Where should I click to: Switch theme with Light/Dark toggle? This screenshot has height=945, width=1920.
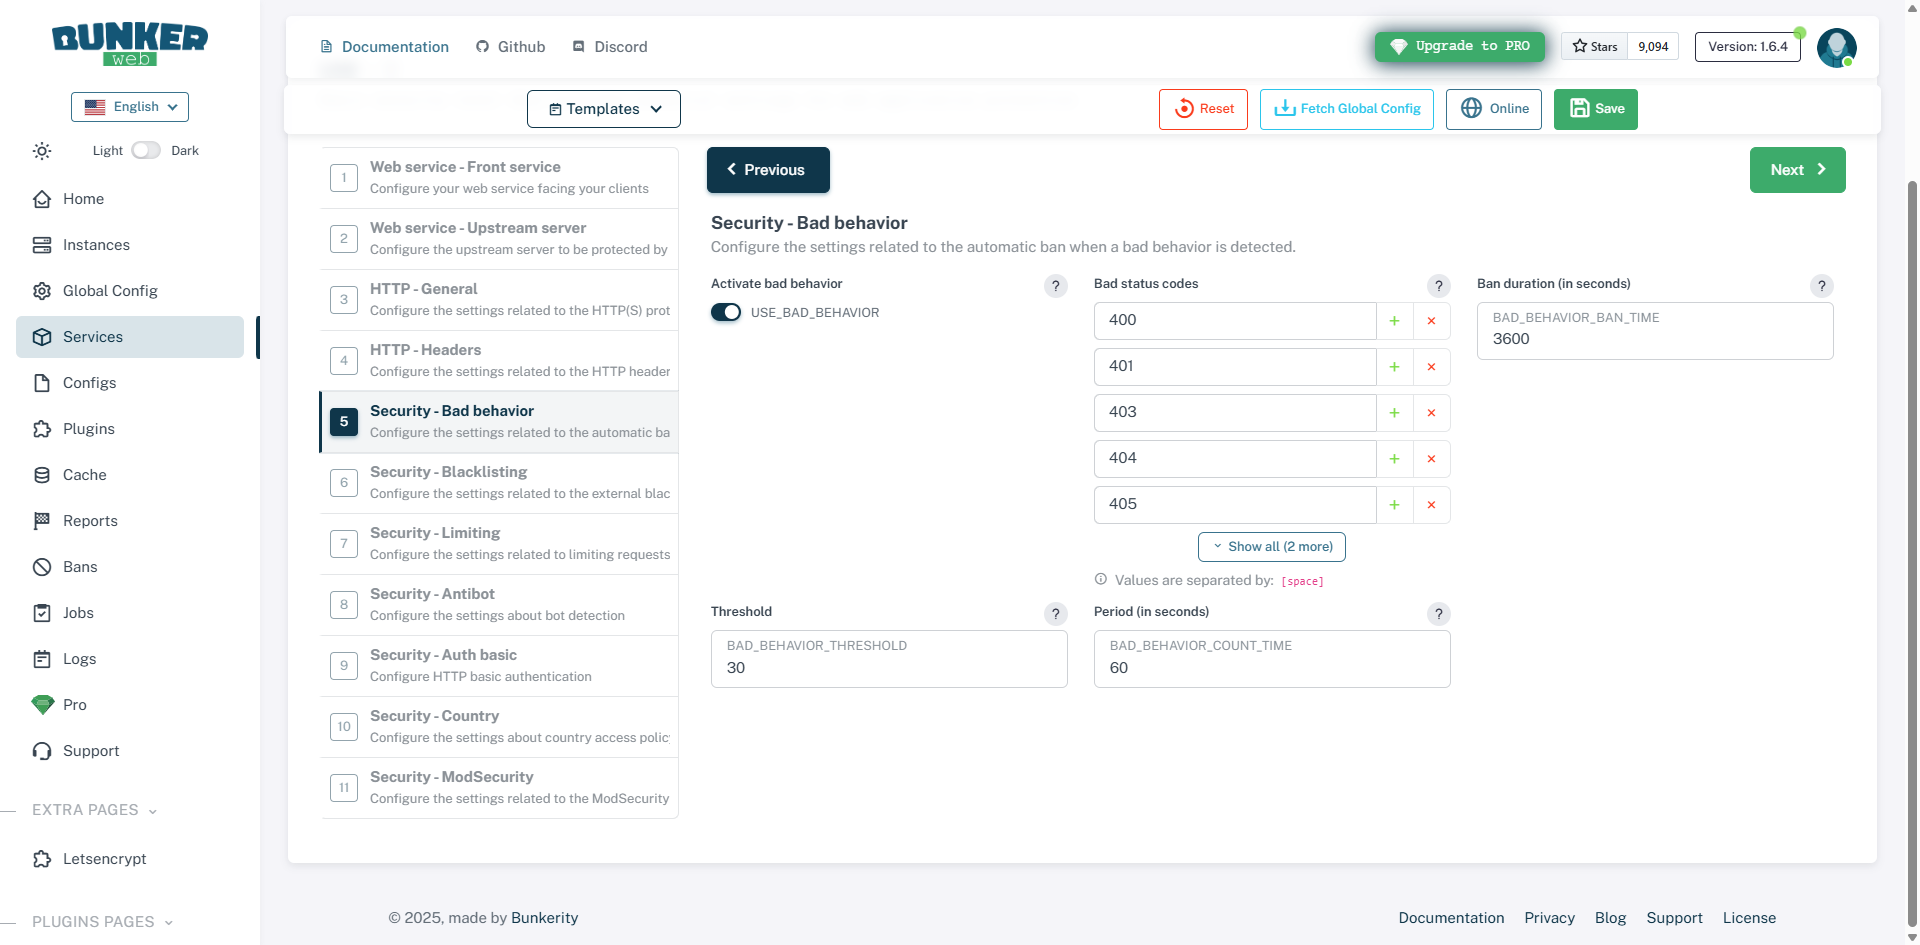point(146,151)
